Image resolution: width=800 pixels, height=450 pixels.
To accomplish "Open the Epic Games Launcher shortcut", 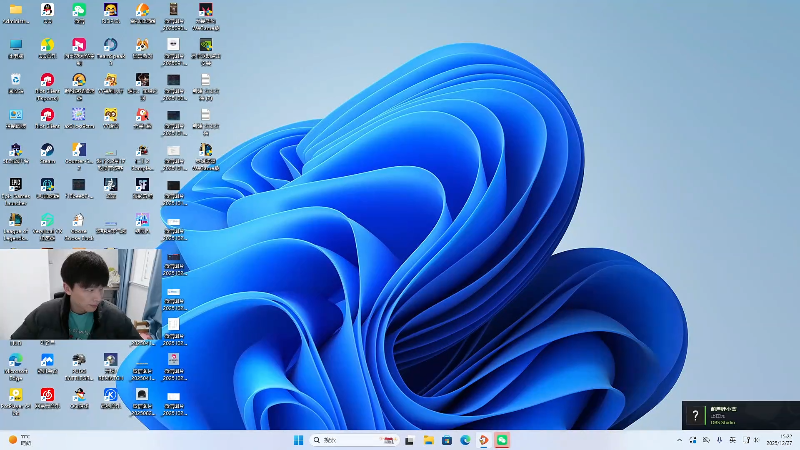I will click(x=15, y=186).
